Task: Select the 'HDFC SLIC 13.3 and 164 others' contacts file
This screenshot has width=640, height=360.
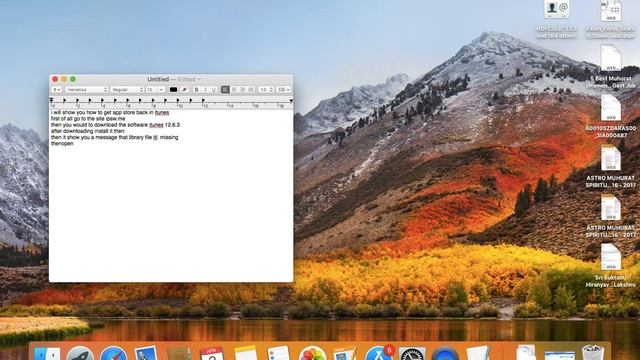Action: click(x=556, y=19)
